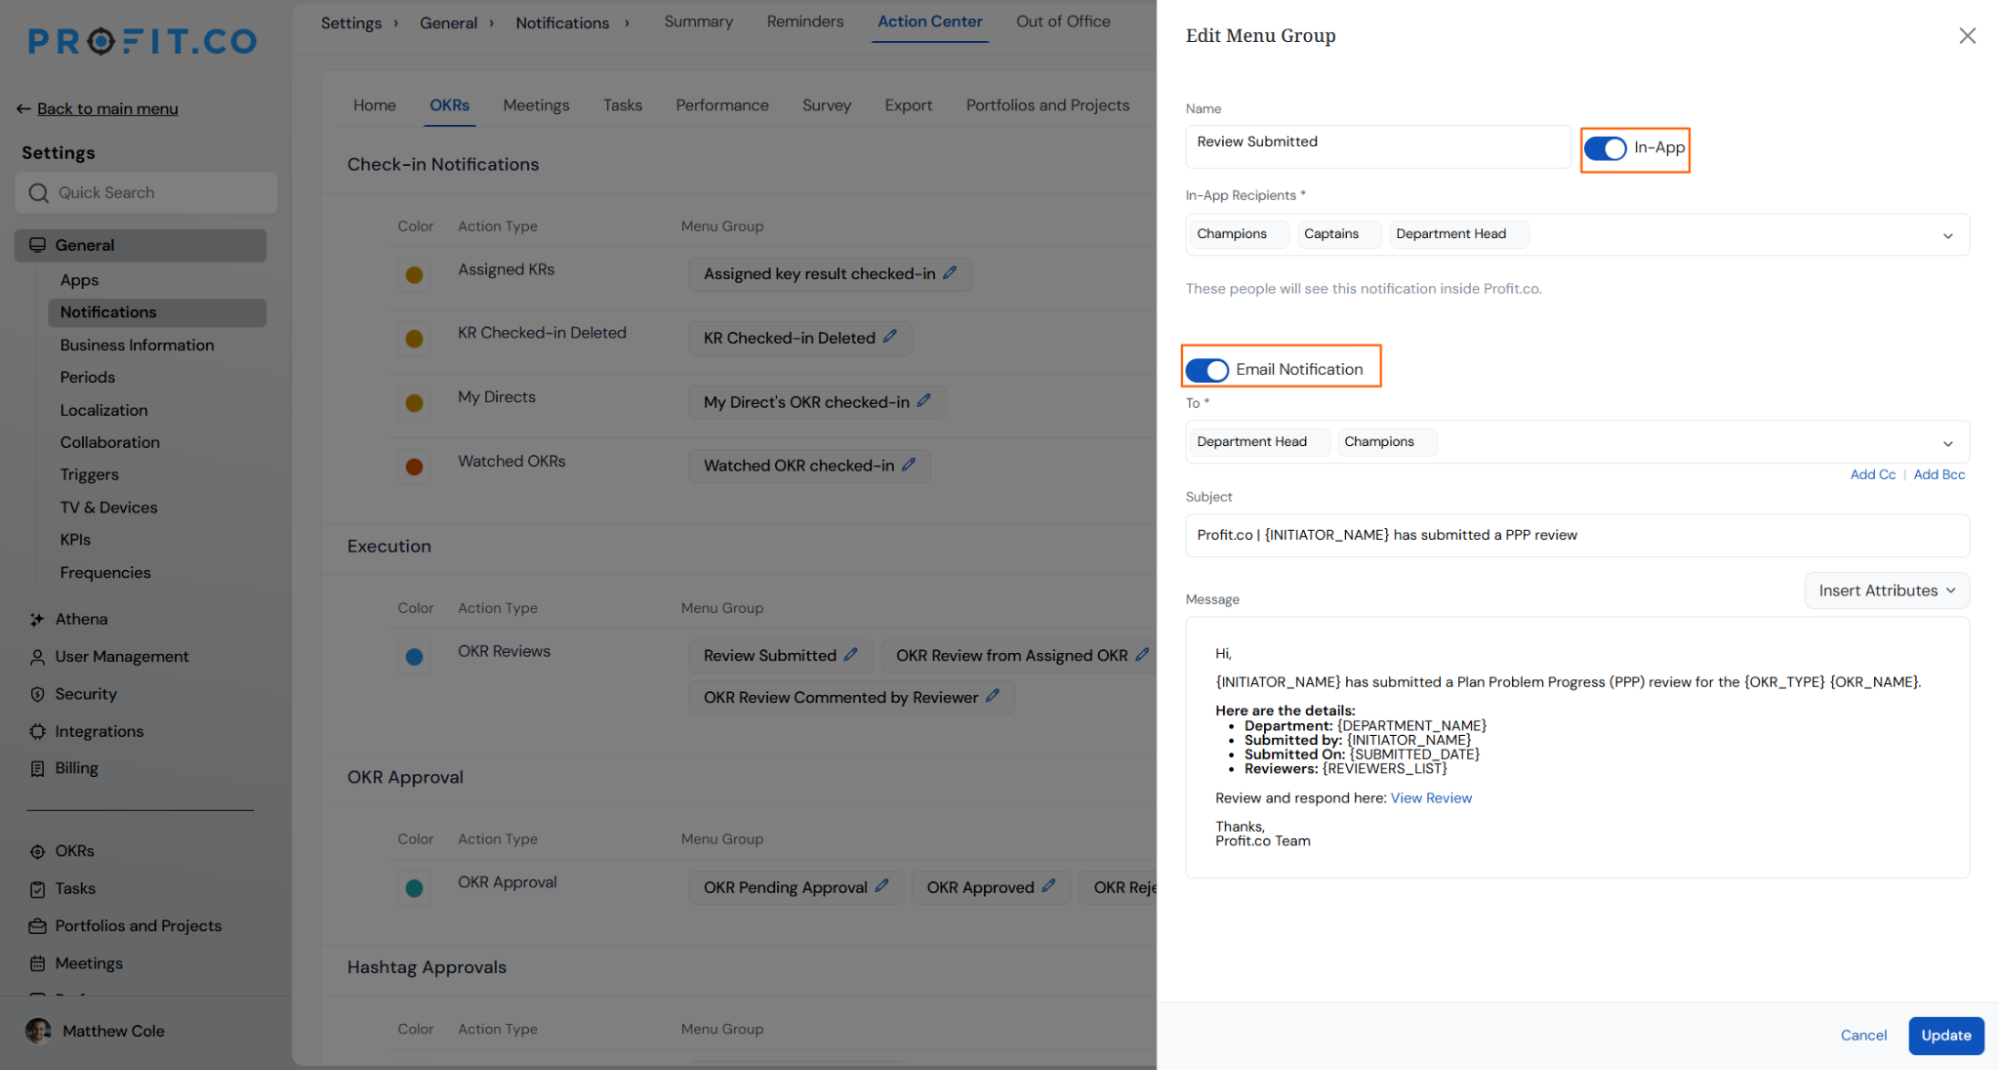
Task: Click the Assigned KRs color swatch
Action: click(x=414, y=275)
